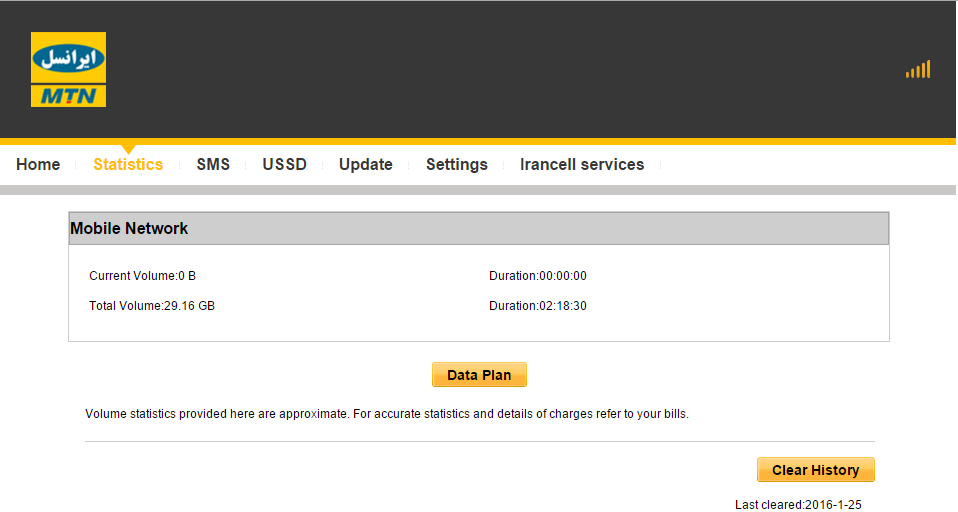Click the total Duration 02:18:30 value

point(538,306)
